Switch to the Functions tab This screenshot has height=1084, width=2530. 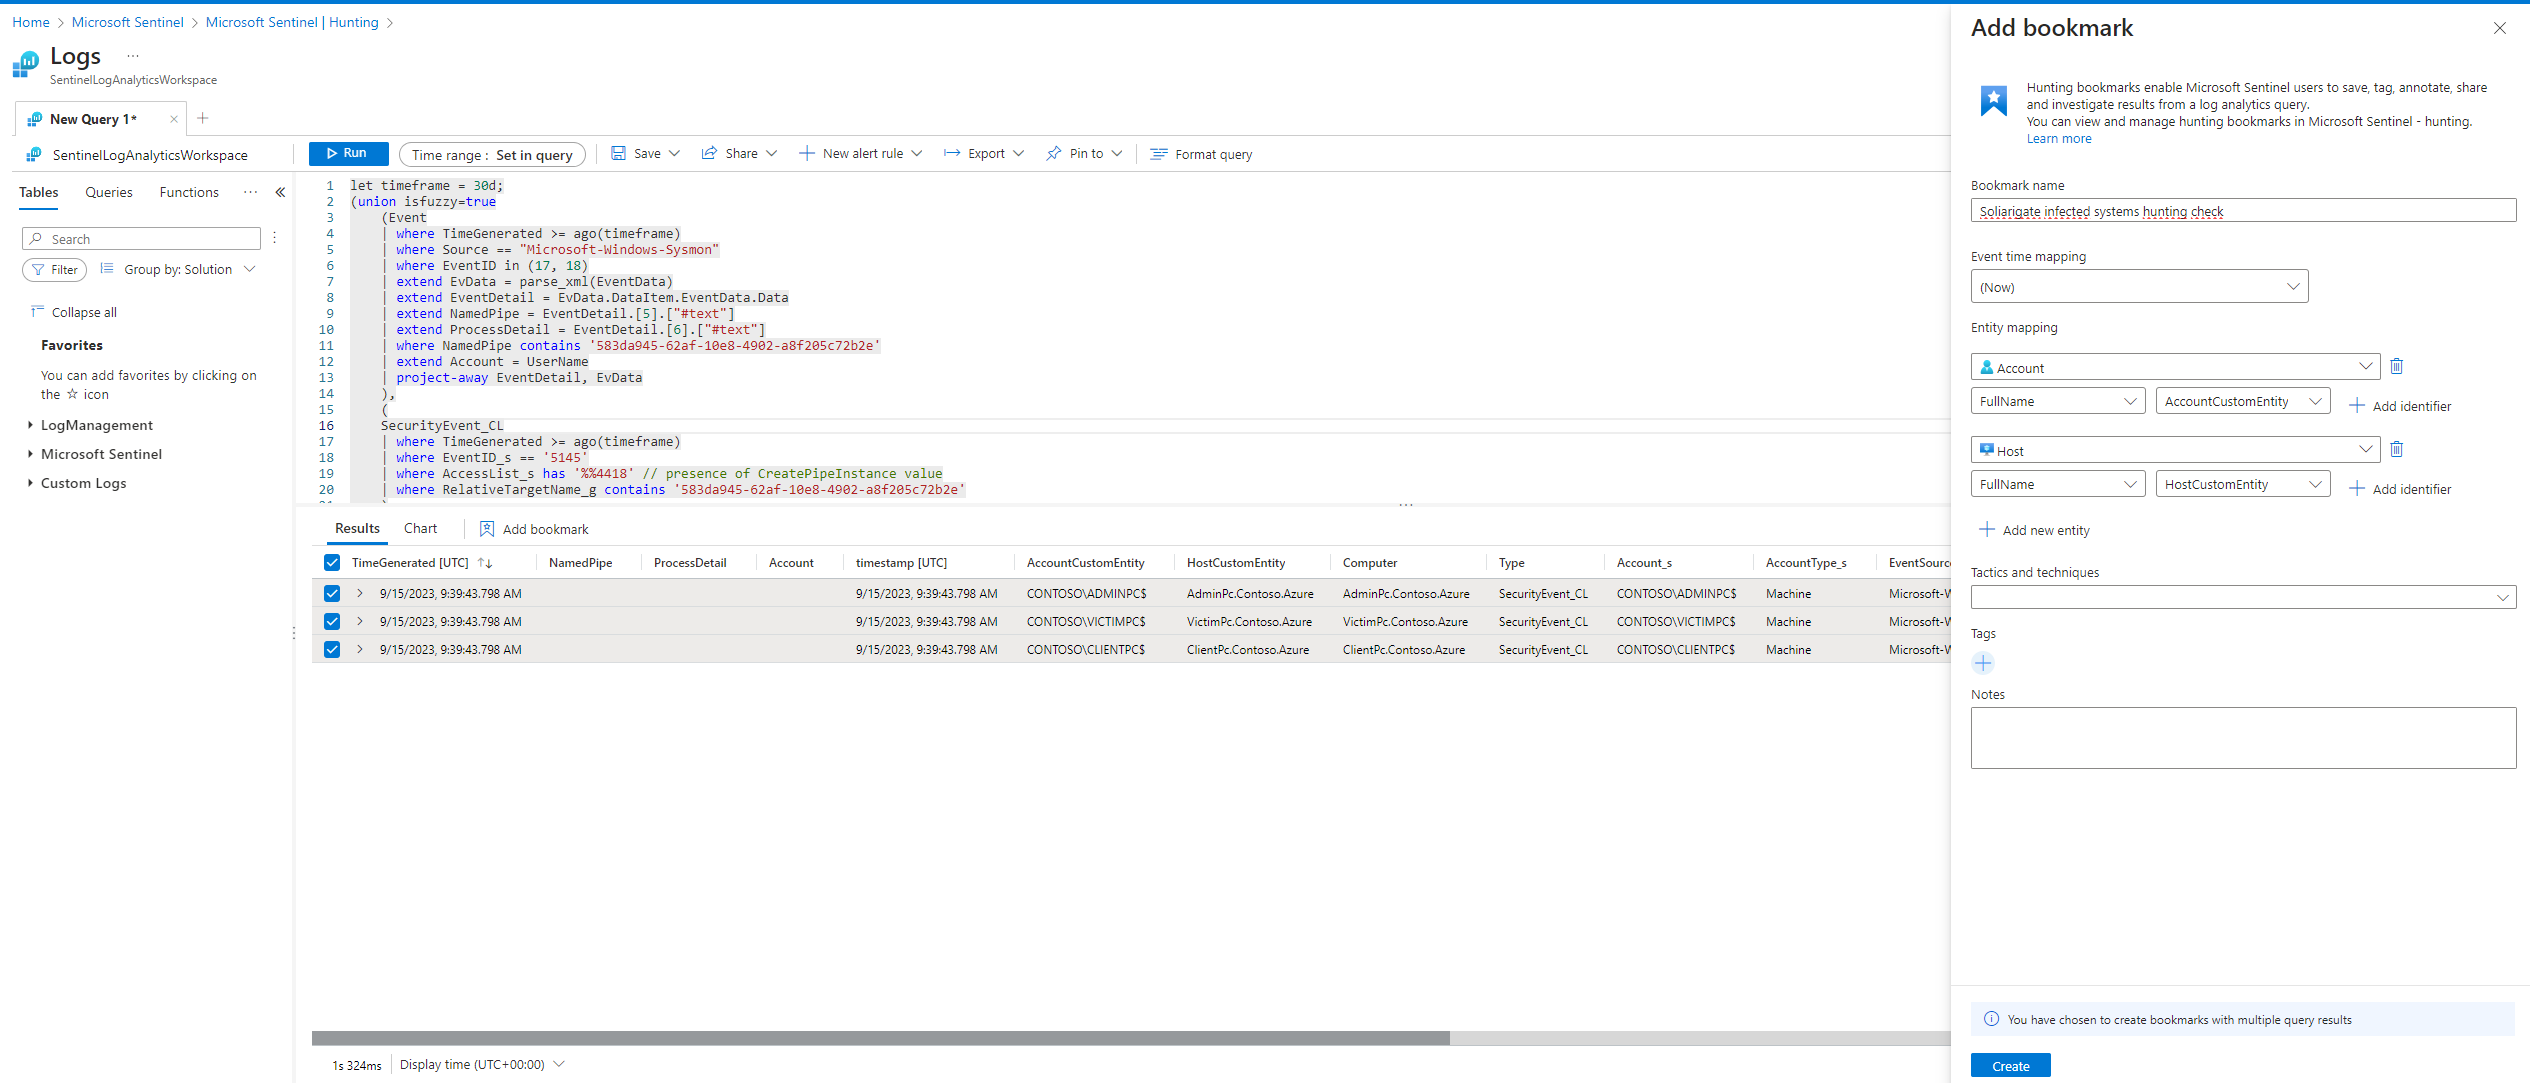189,192
